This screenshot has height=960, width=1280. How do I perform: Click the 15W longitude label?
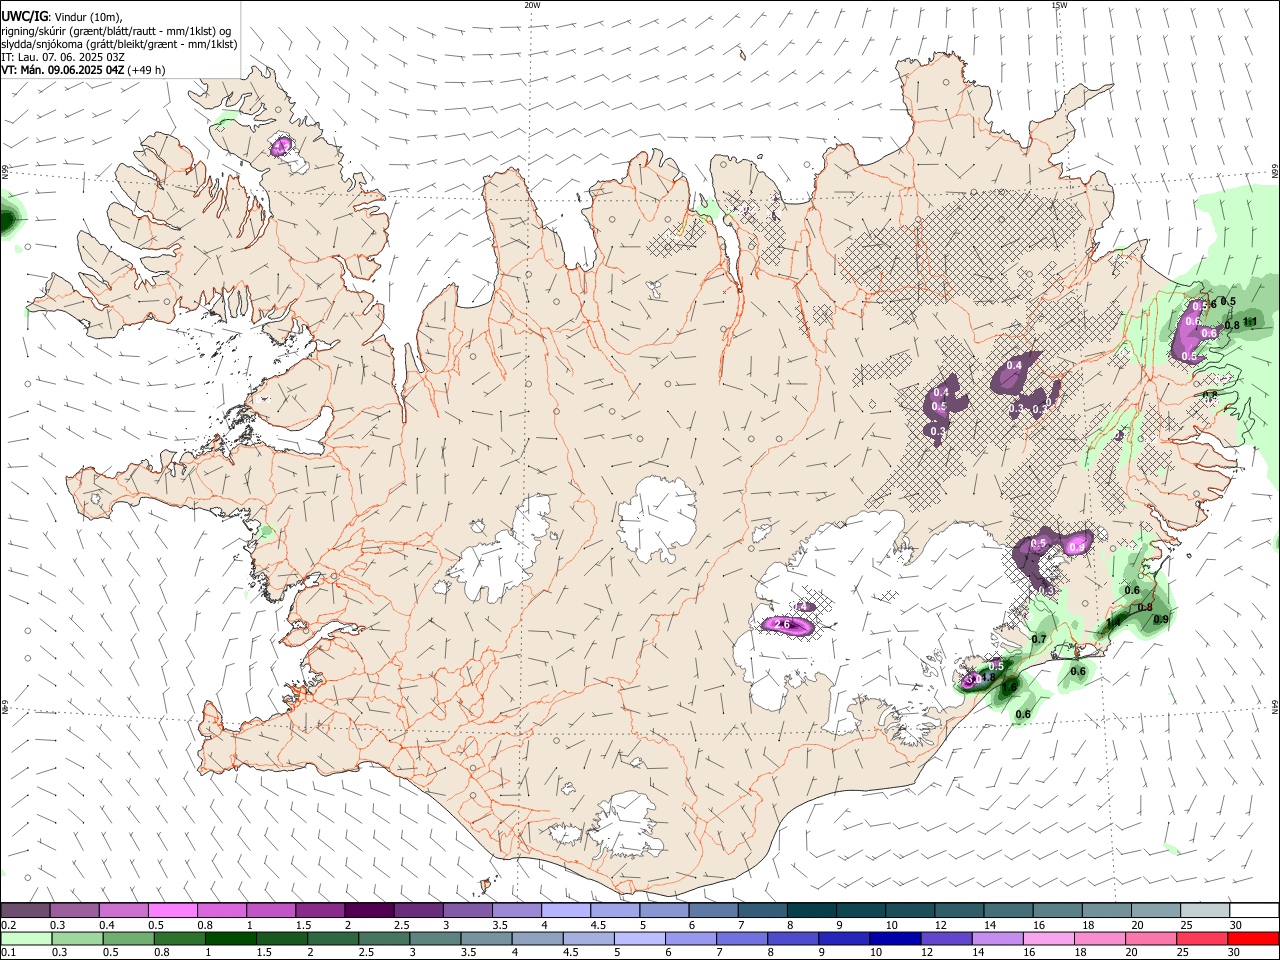coord(1059,5)
